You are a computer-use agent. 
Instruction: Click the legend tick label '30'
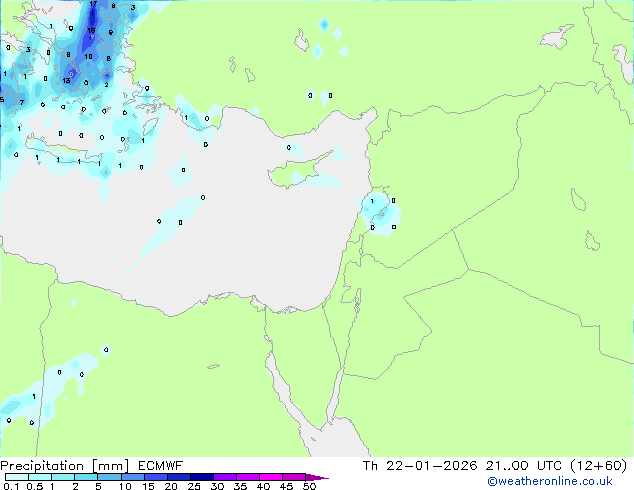coord(217,486)
